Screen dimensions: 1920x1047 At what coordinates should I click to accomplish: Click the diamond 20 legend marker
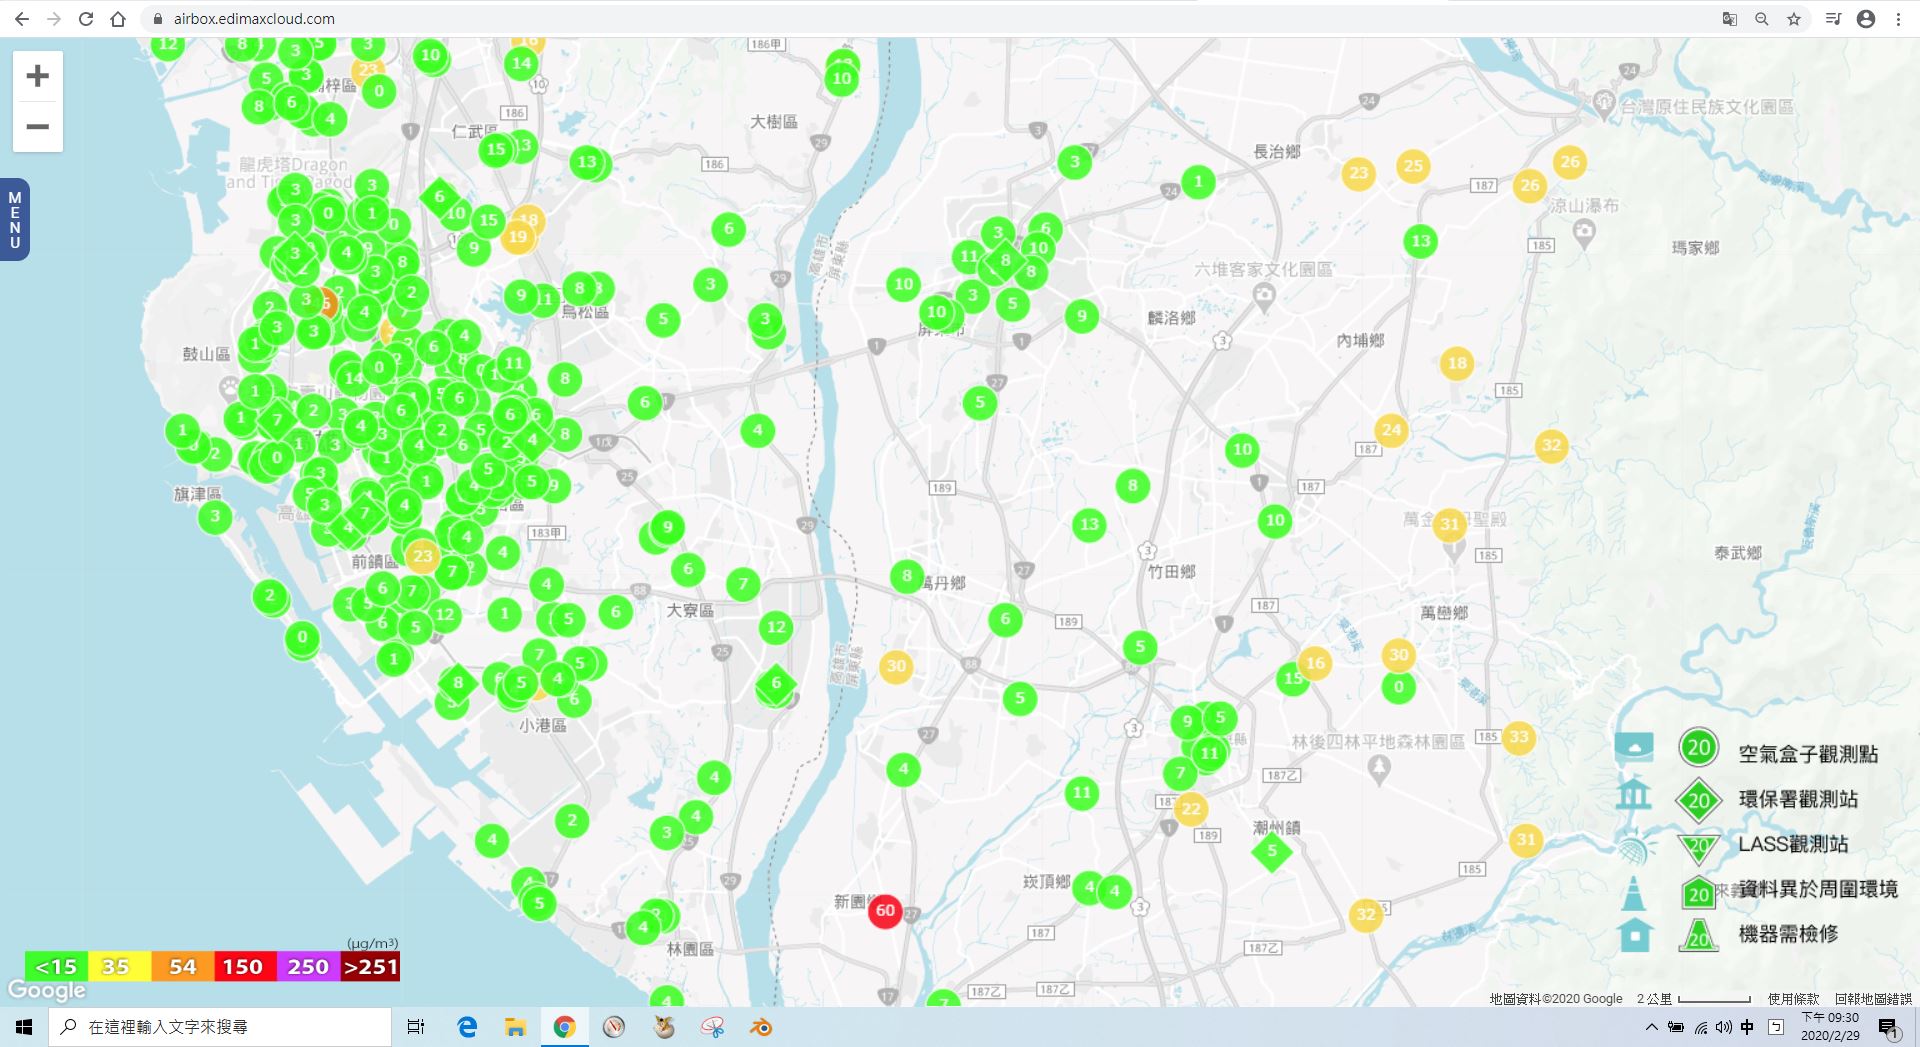tap(1699, 800)
